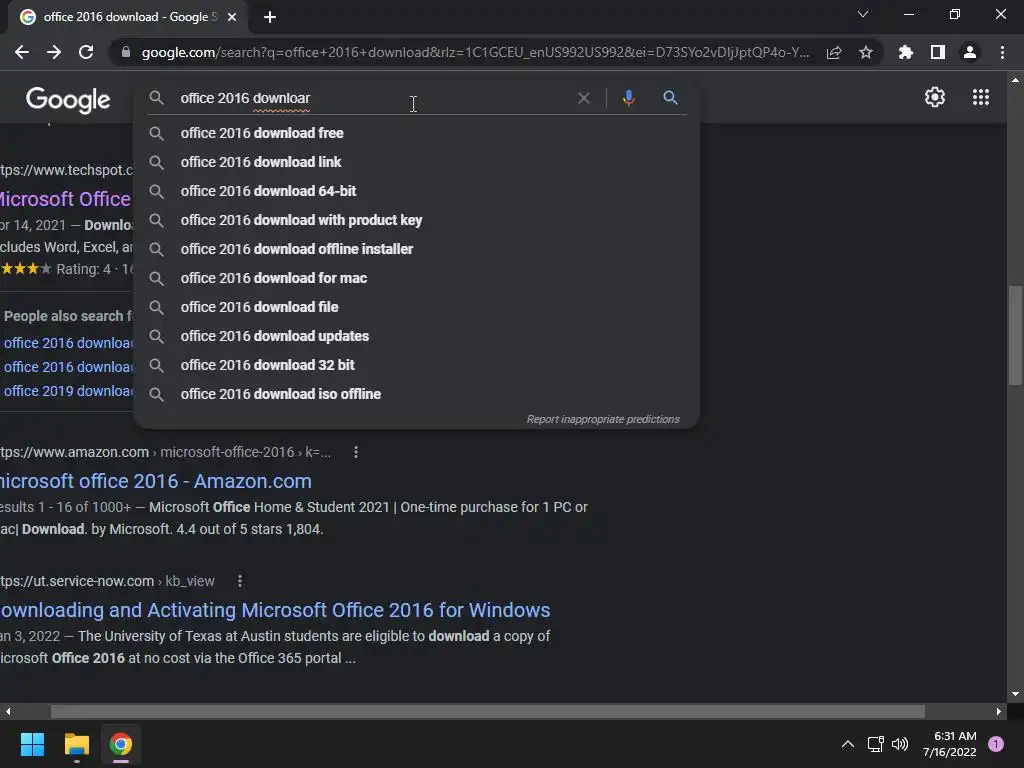Screen dimensions: 1024x768
Task: Open the tab search chevron
Action: tap(863, 14)
